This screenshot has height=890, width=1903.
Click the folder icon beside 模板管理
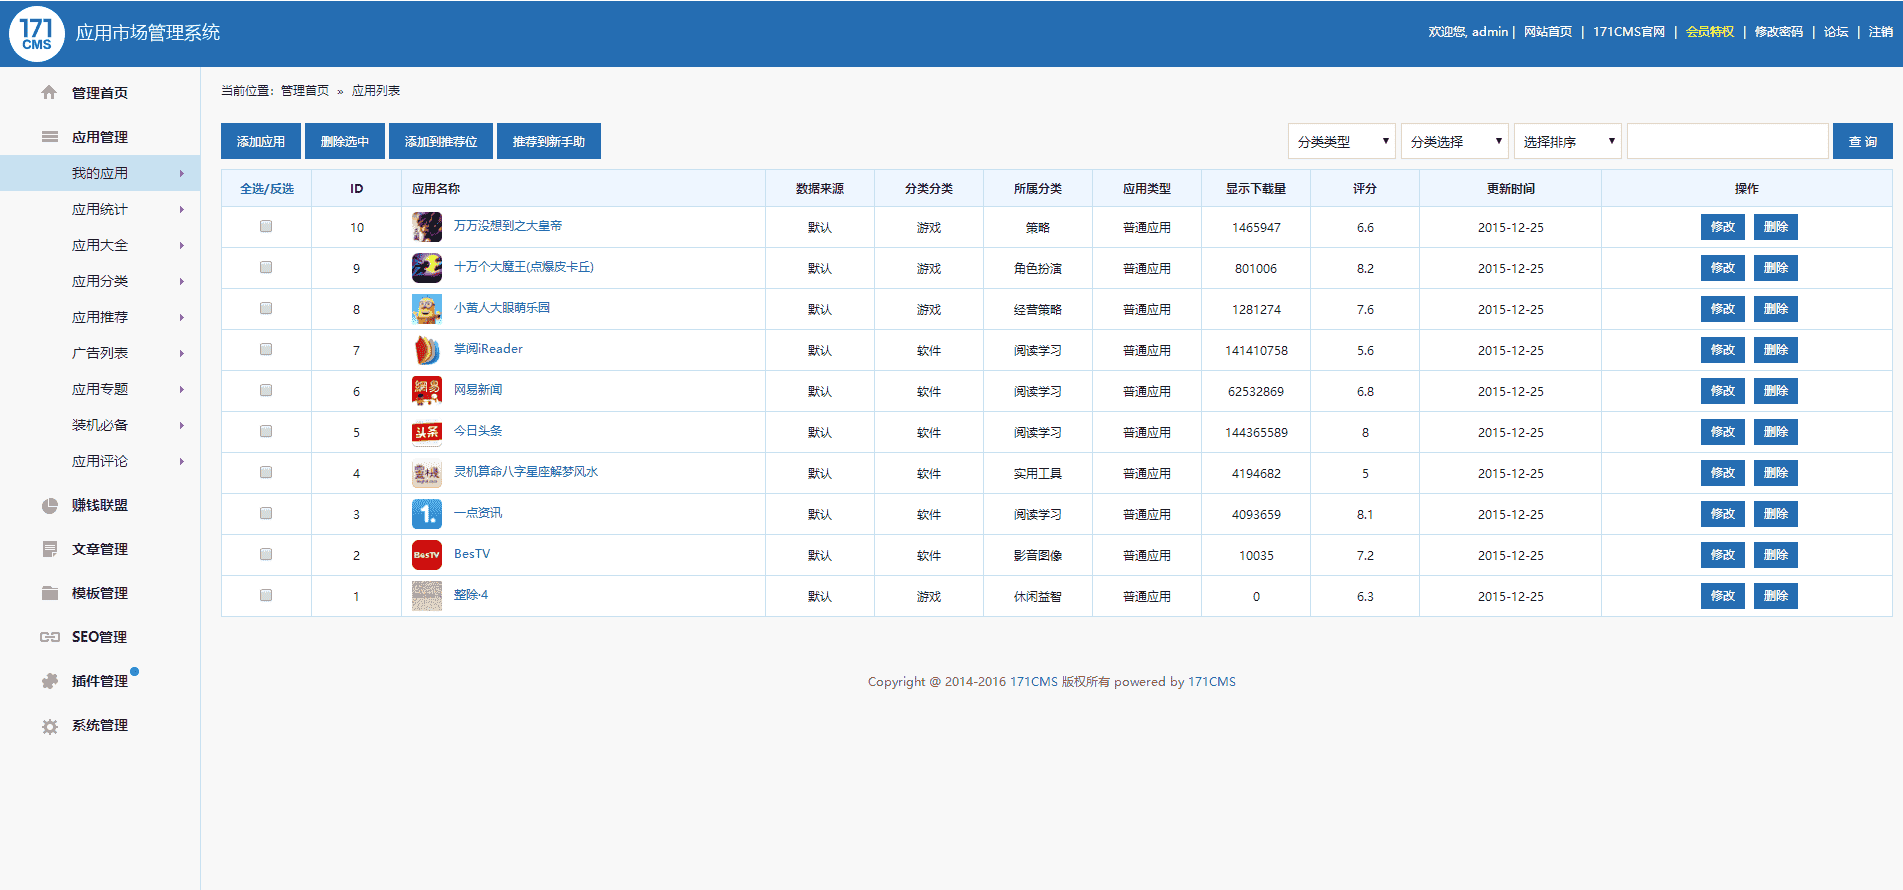[49, 593]
